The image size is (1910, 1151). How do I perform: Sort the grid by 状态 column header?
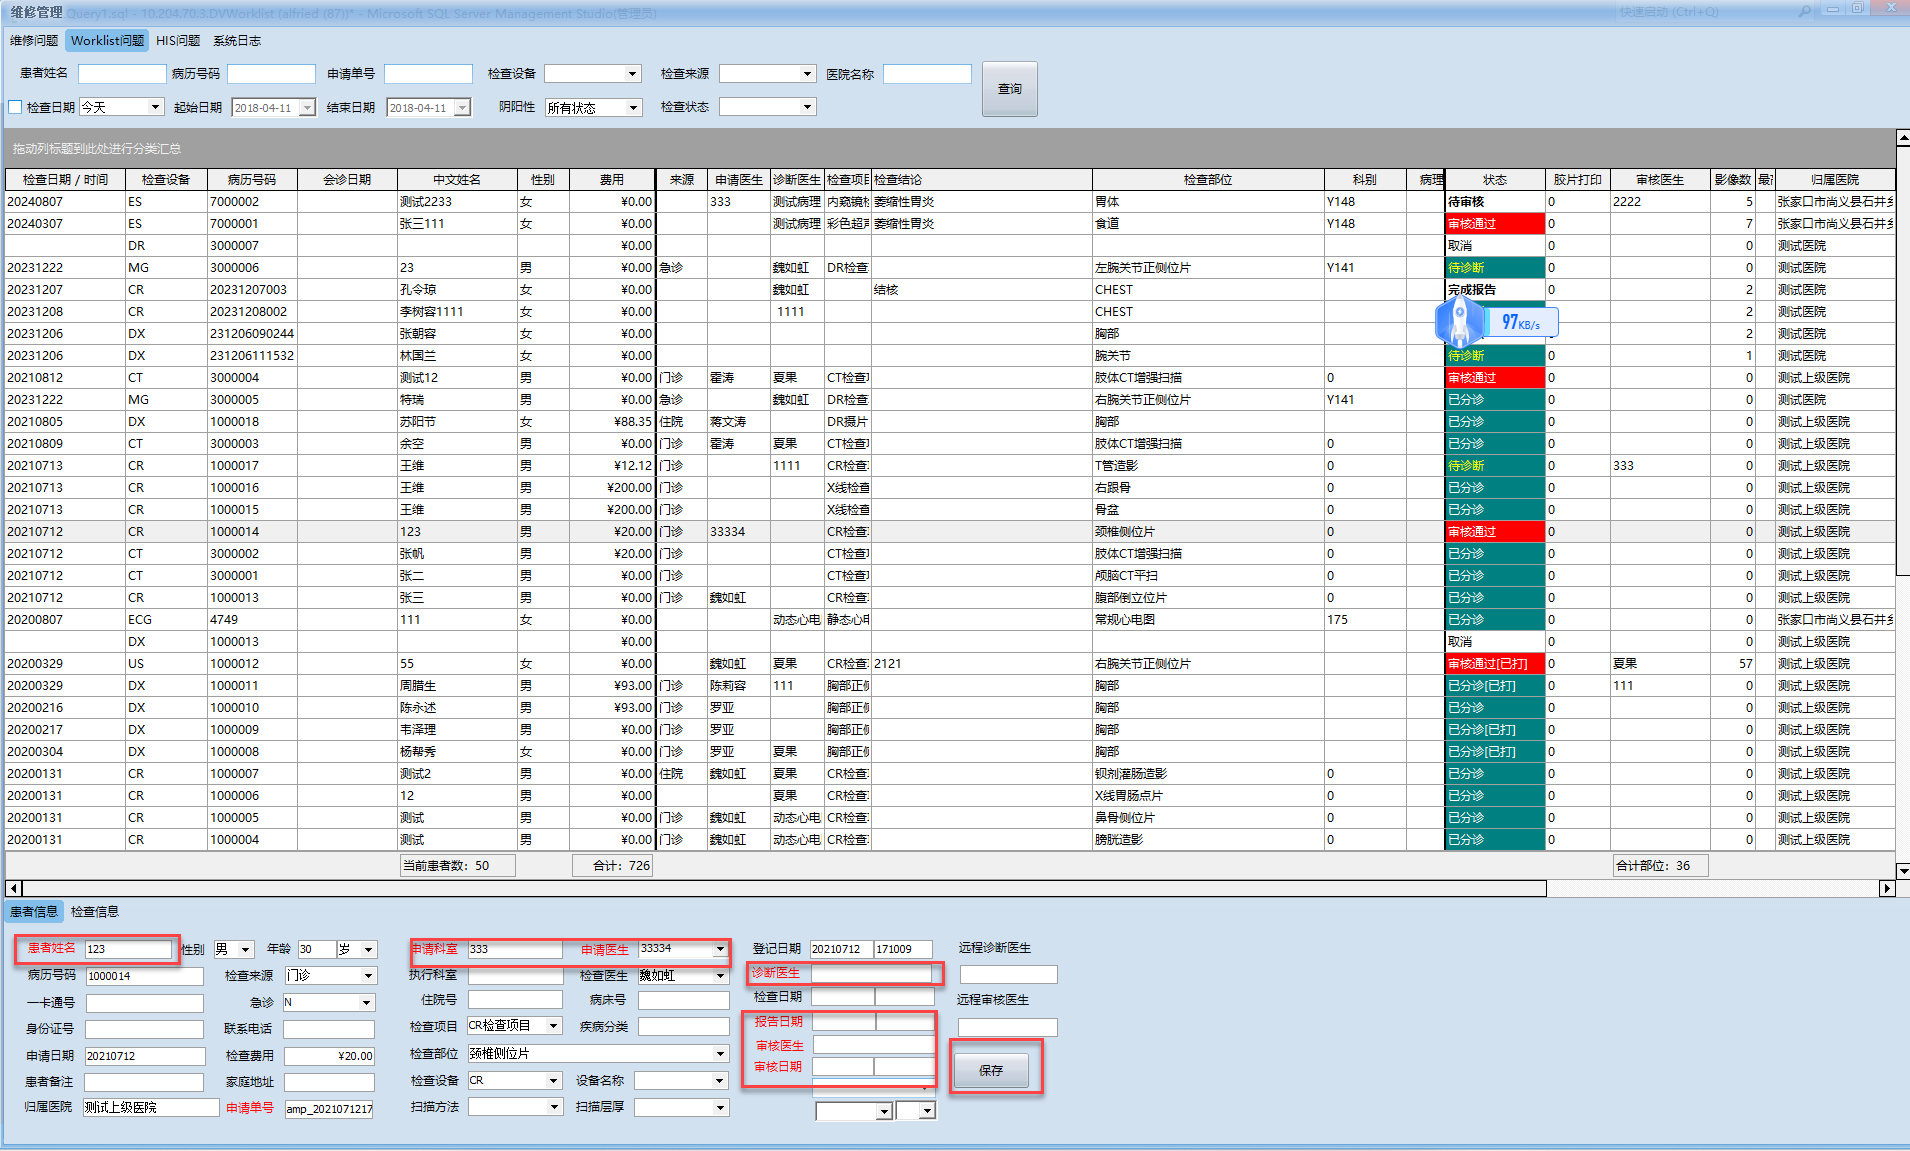click(1494, 180)
